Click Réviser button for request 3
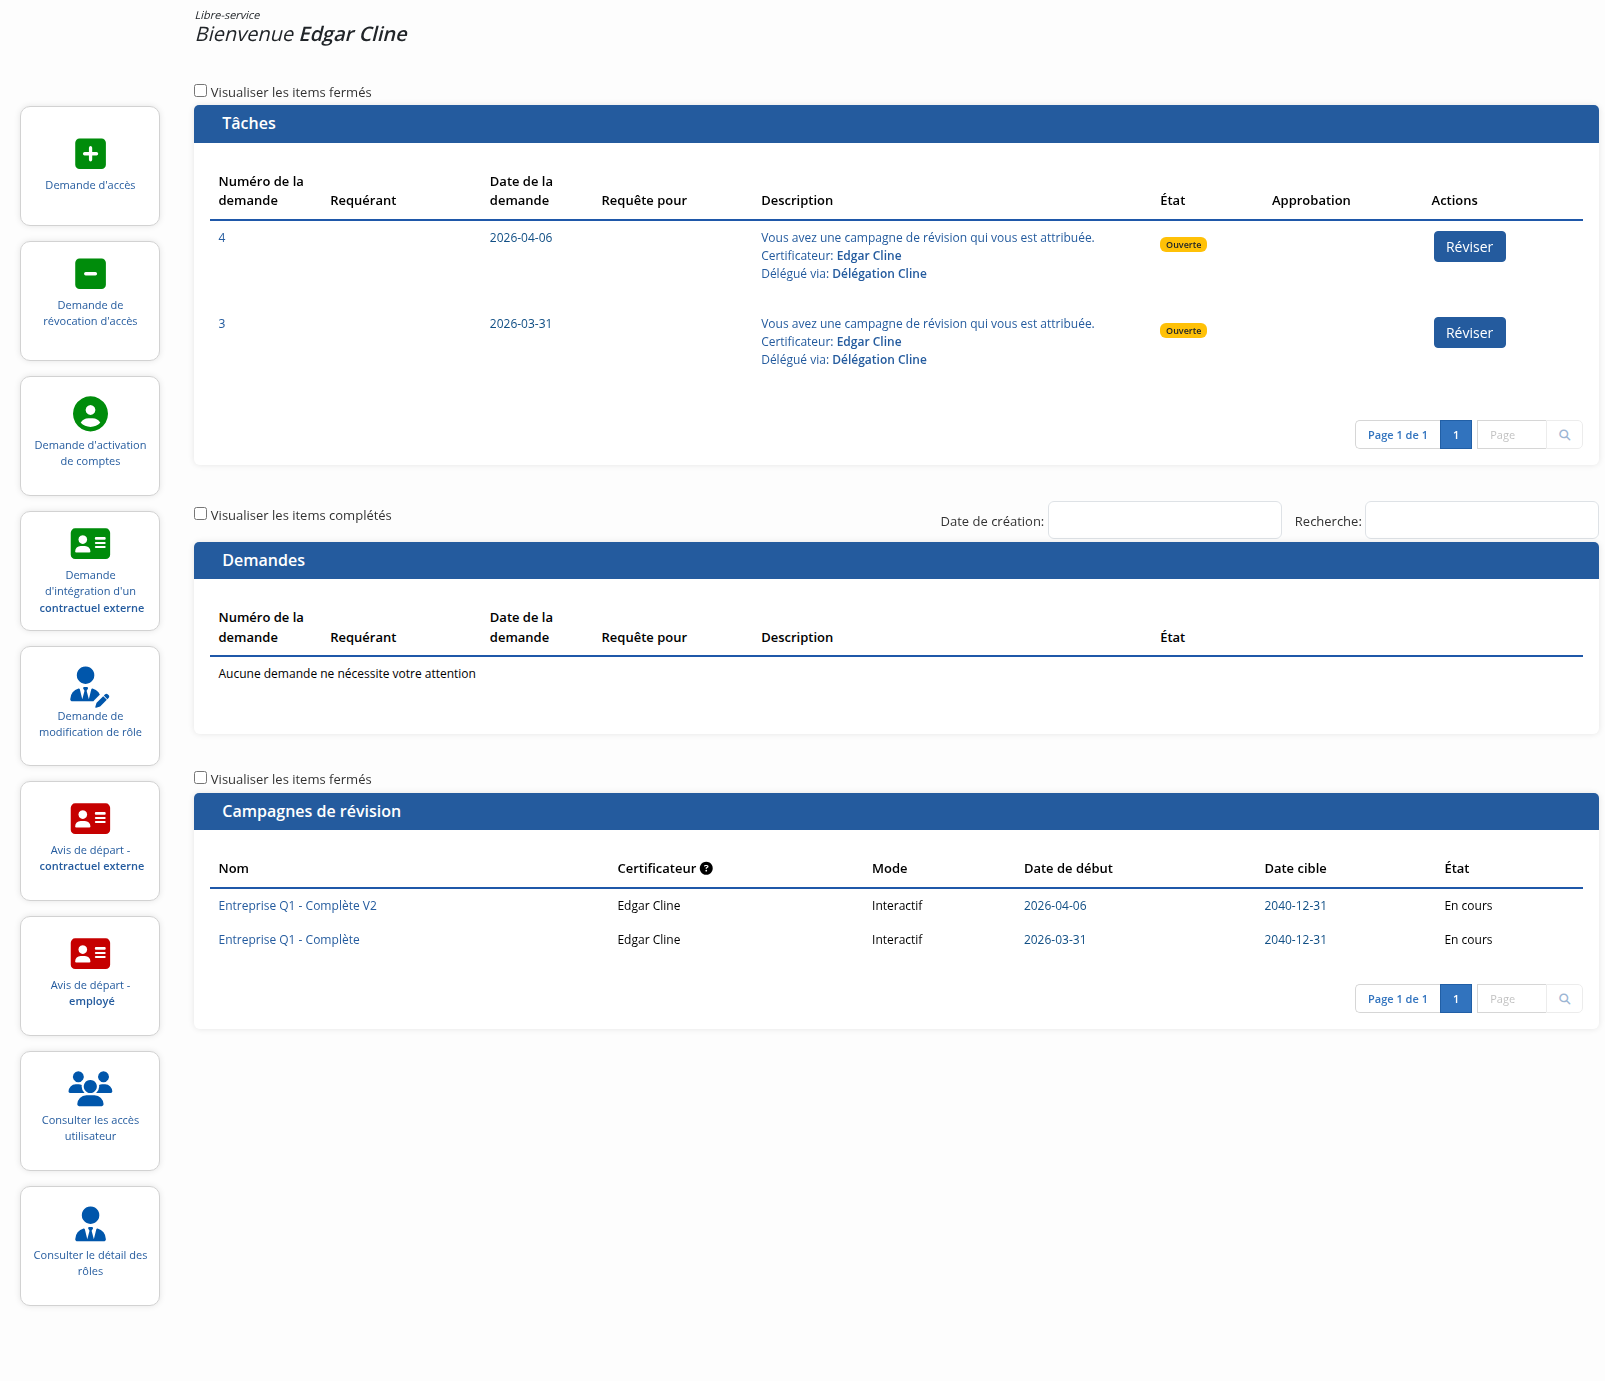This screenshot has height=1381, width=1605. [x=1469, y=333]
